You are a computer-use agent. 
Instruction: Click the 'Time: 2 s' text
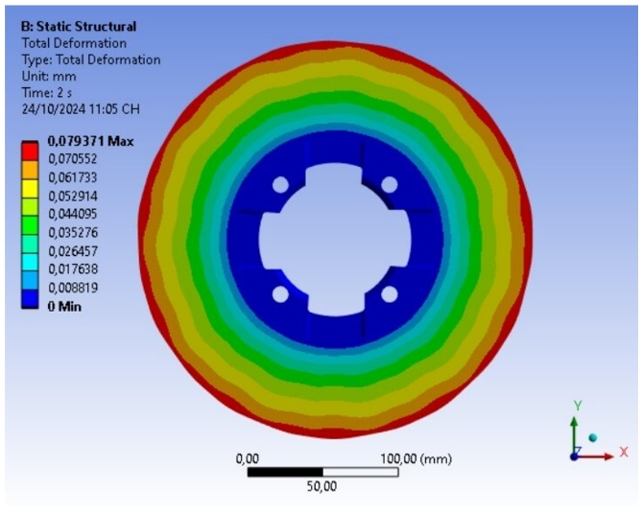tap(47, 93)
